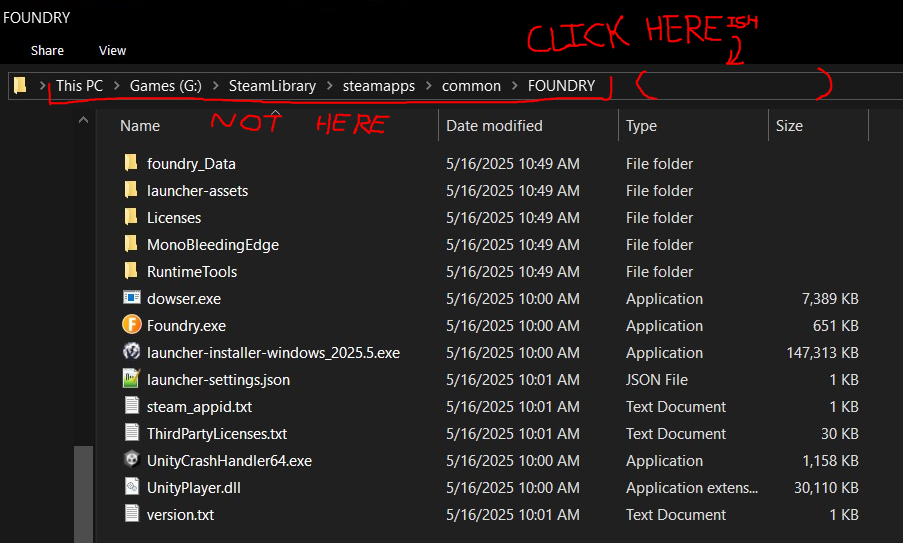903x543 pixels.
Task: Select the dowser.exe application icon
Action: [132, 298]
